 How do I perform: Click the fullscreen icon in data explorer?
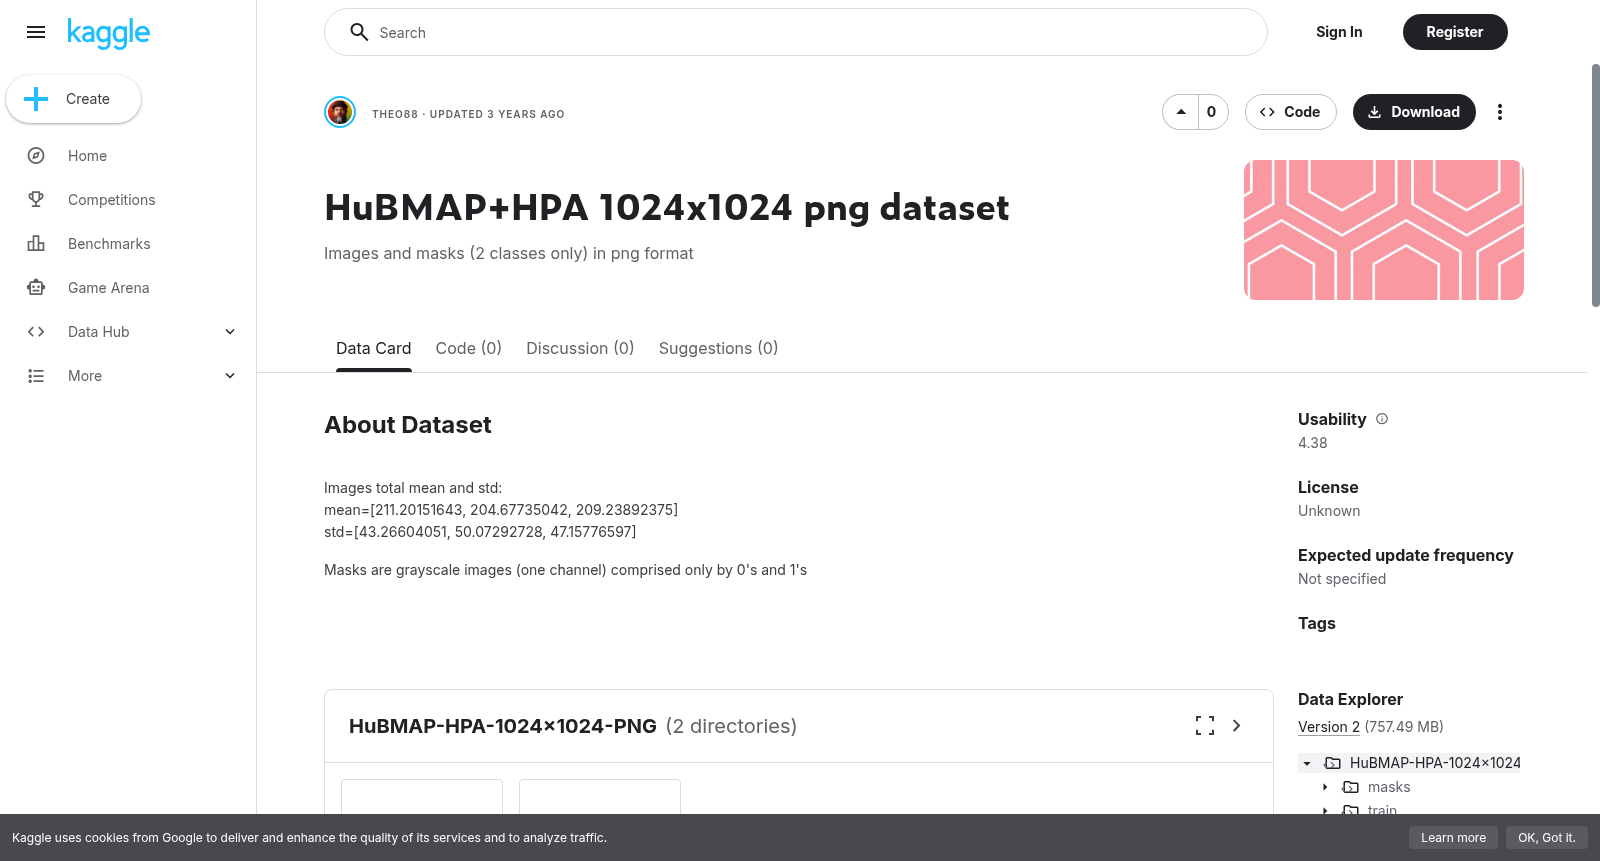tap(1205, 726)
